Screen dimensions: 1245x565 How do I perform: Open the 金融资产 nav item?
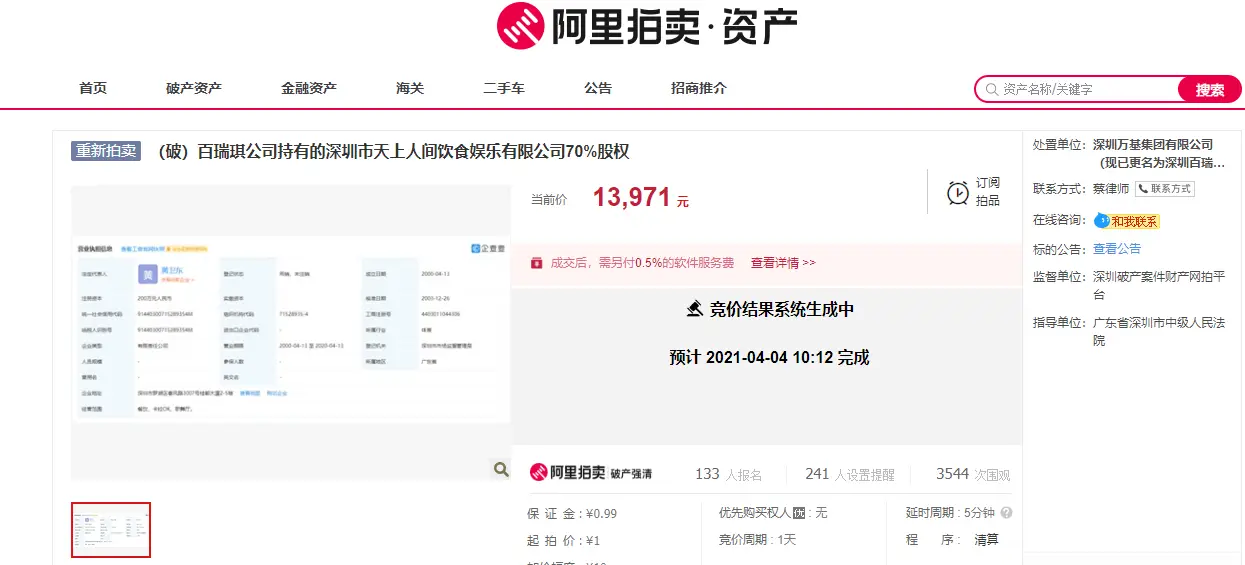tap(309, 88)
